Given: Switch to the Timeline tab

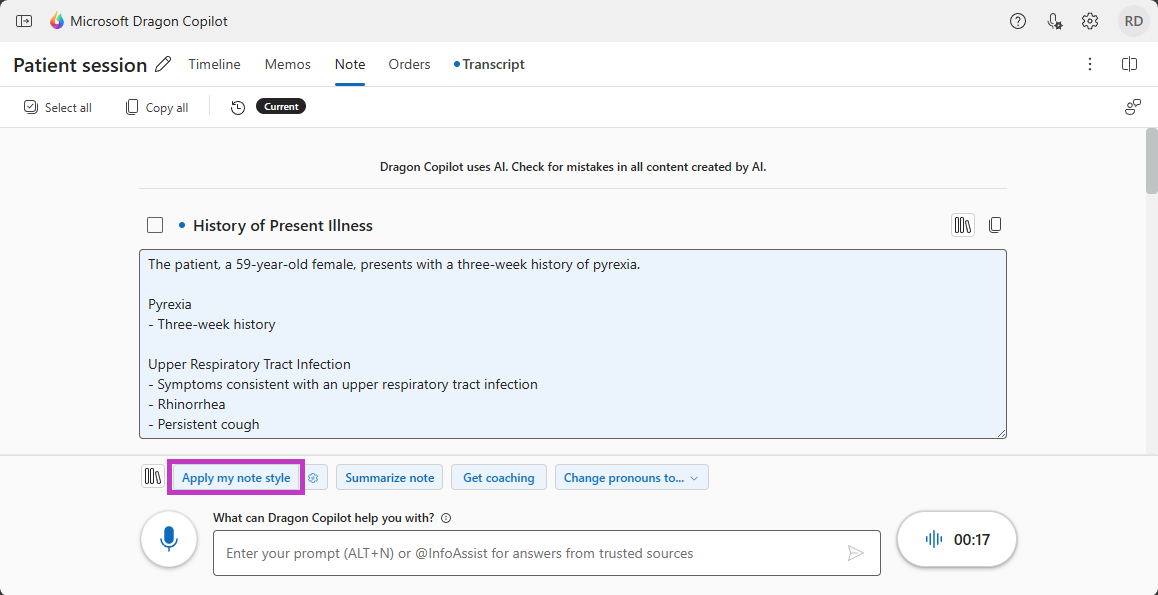Looking at the screenshot, I should (x=214, y=64).
